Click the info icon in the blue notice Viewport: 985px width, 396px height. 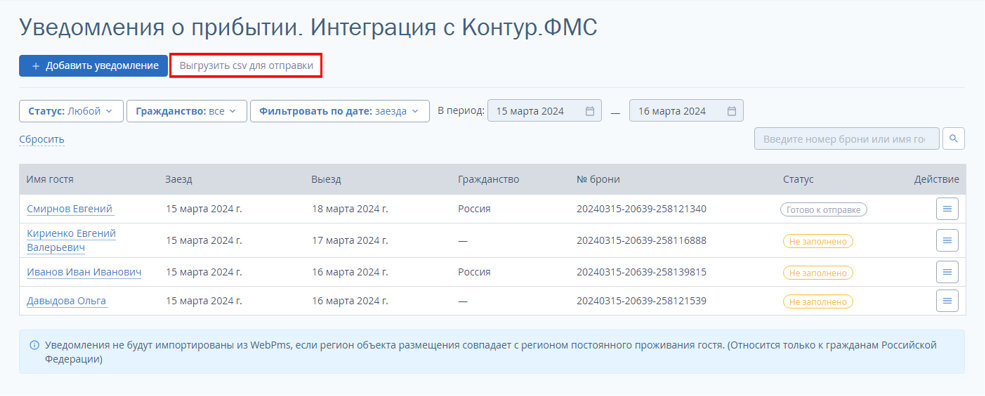pyautogui.click(x=34, y=346)
